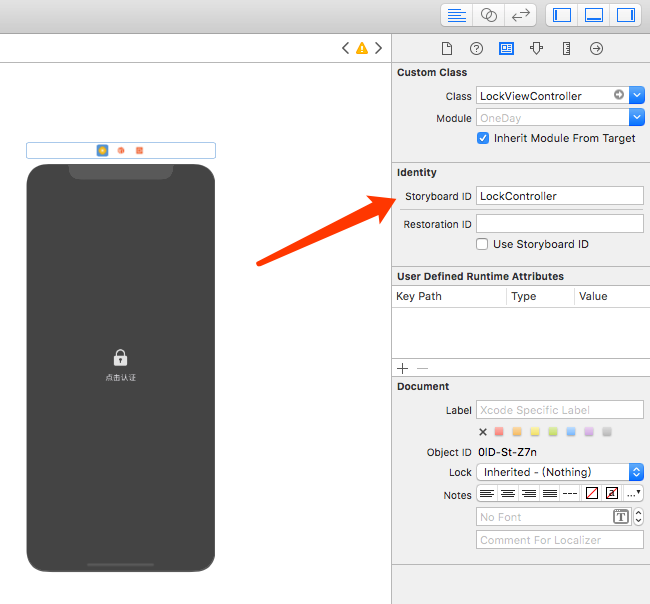Expand the Module dropdown list
Image resolution: width=650 pixels, height=604 pixels.
[x=637, y=117]
